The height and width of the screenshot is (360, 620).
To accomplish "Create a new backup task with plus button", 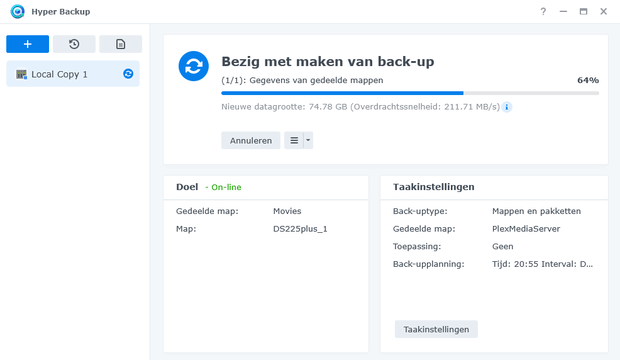I will pos(28,44).
